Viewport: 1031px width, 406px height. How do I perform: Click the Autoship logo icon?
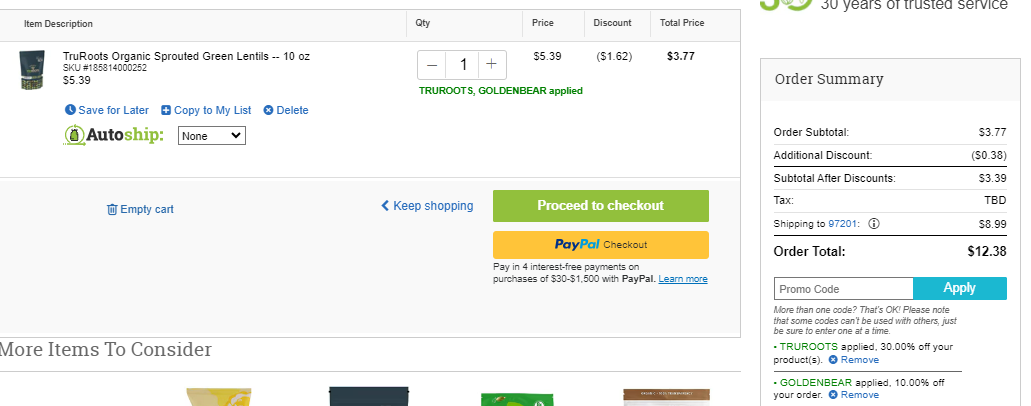point(74,135)
